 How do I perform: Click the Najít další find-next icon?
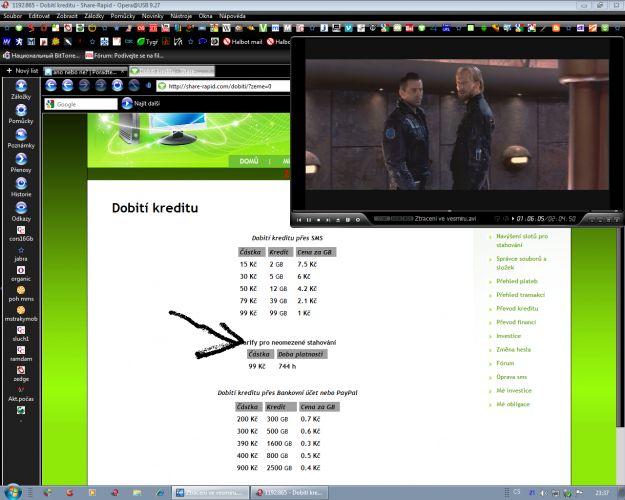(127, 103)
